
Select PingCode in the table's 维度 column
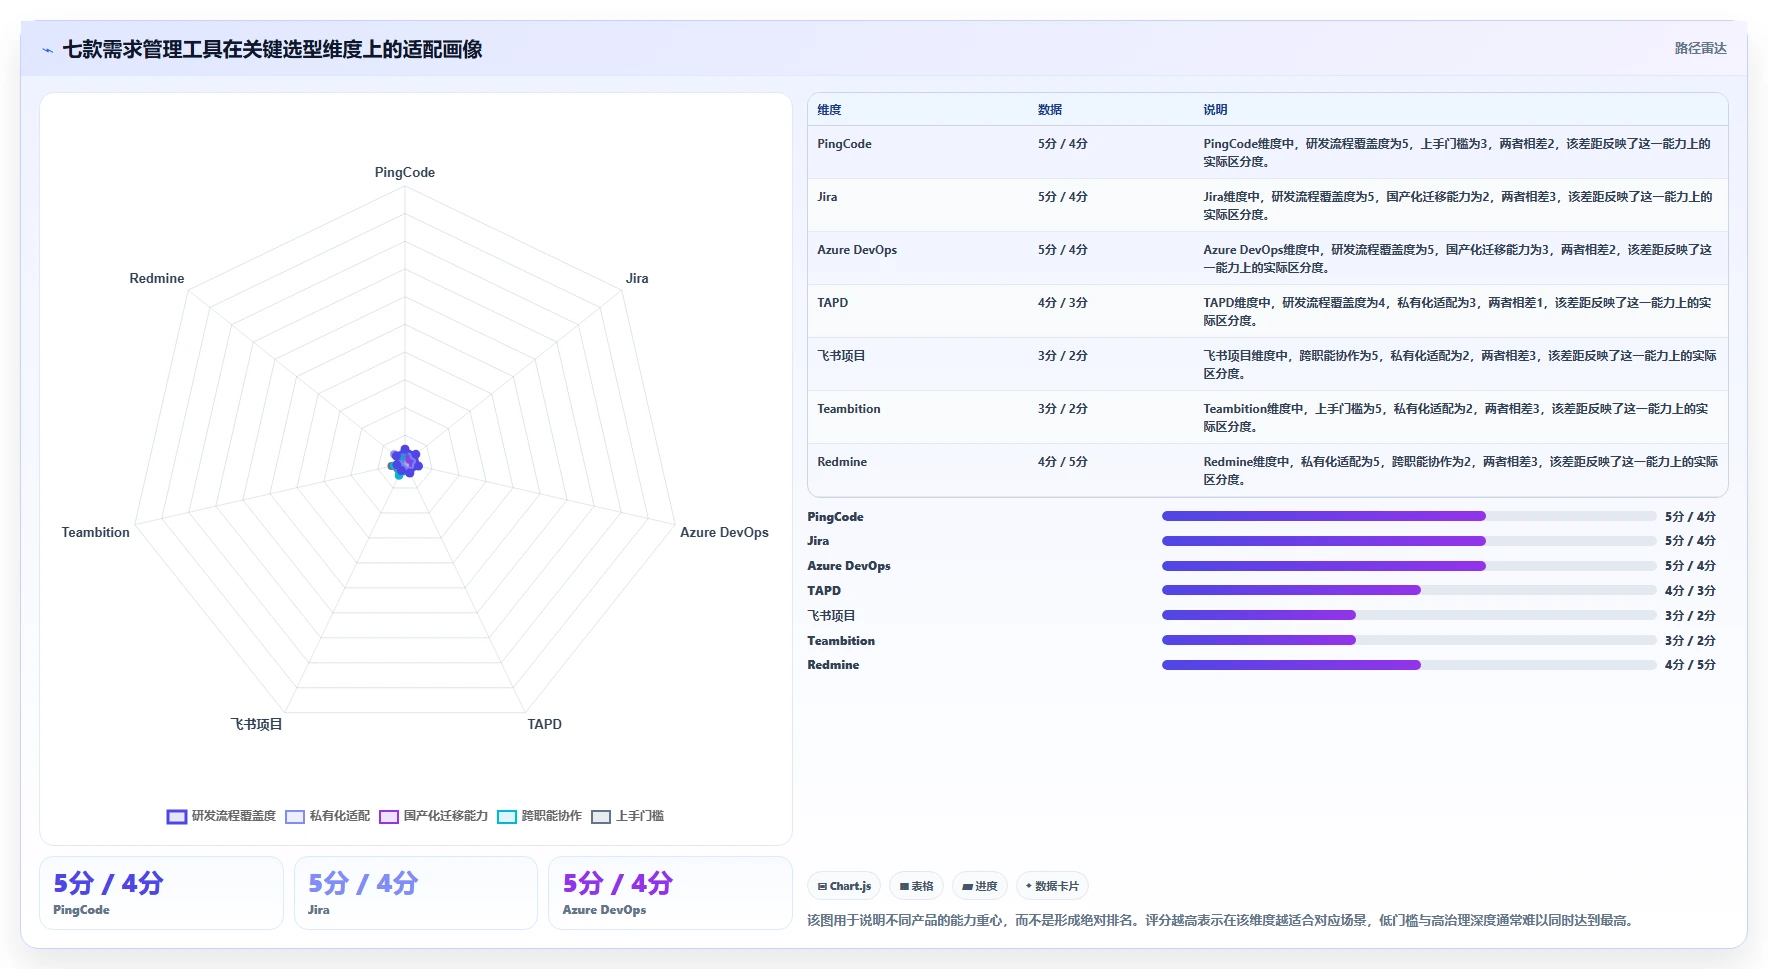(844, 144)
